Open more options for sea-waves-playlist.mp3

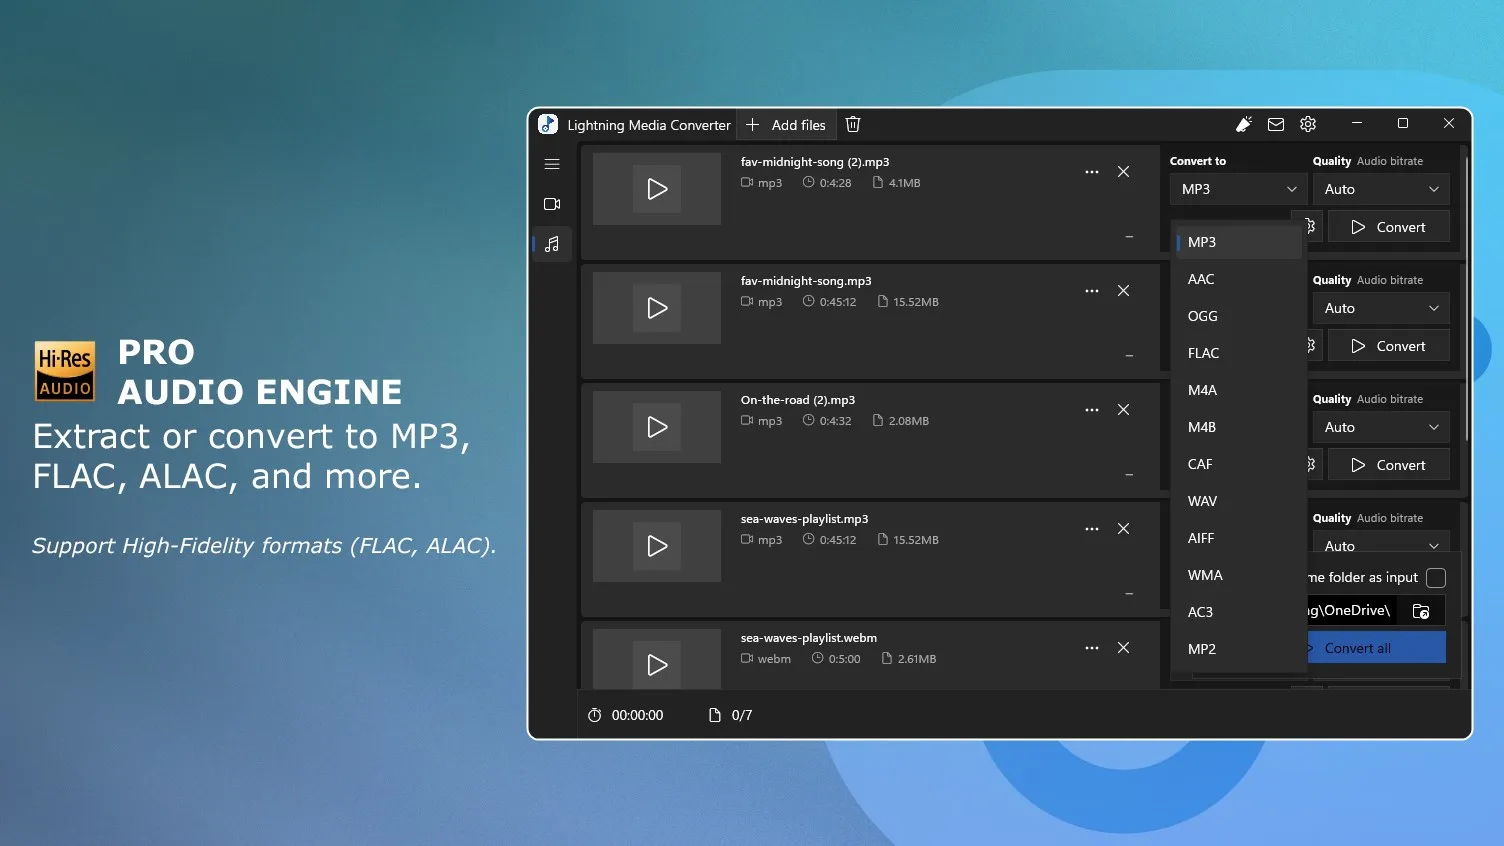(x=1092, y=529)
